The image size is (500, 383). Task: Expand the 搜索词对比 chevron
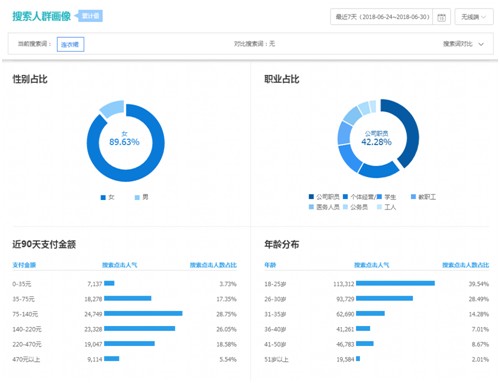(x=481, y=44)
